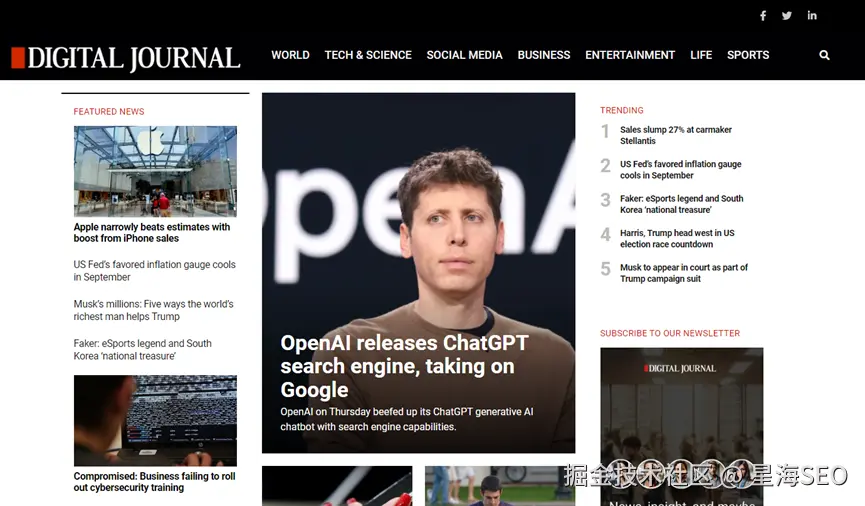Click the hero summary 'OpenAI on Thursday beefed up'
The height and width of the screenshot is (506, 865).
(407, 419)
